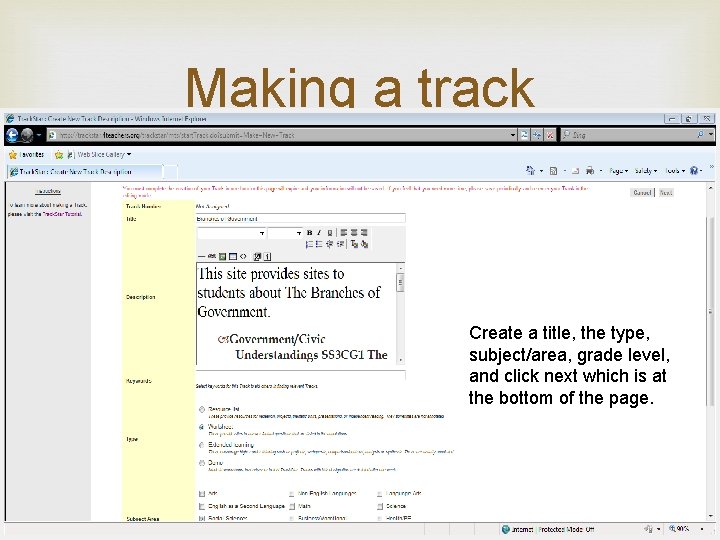Viewport: 720px width, 540px height.
Task: Click the search magnifier icon
Action: tap(700, 135)
